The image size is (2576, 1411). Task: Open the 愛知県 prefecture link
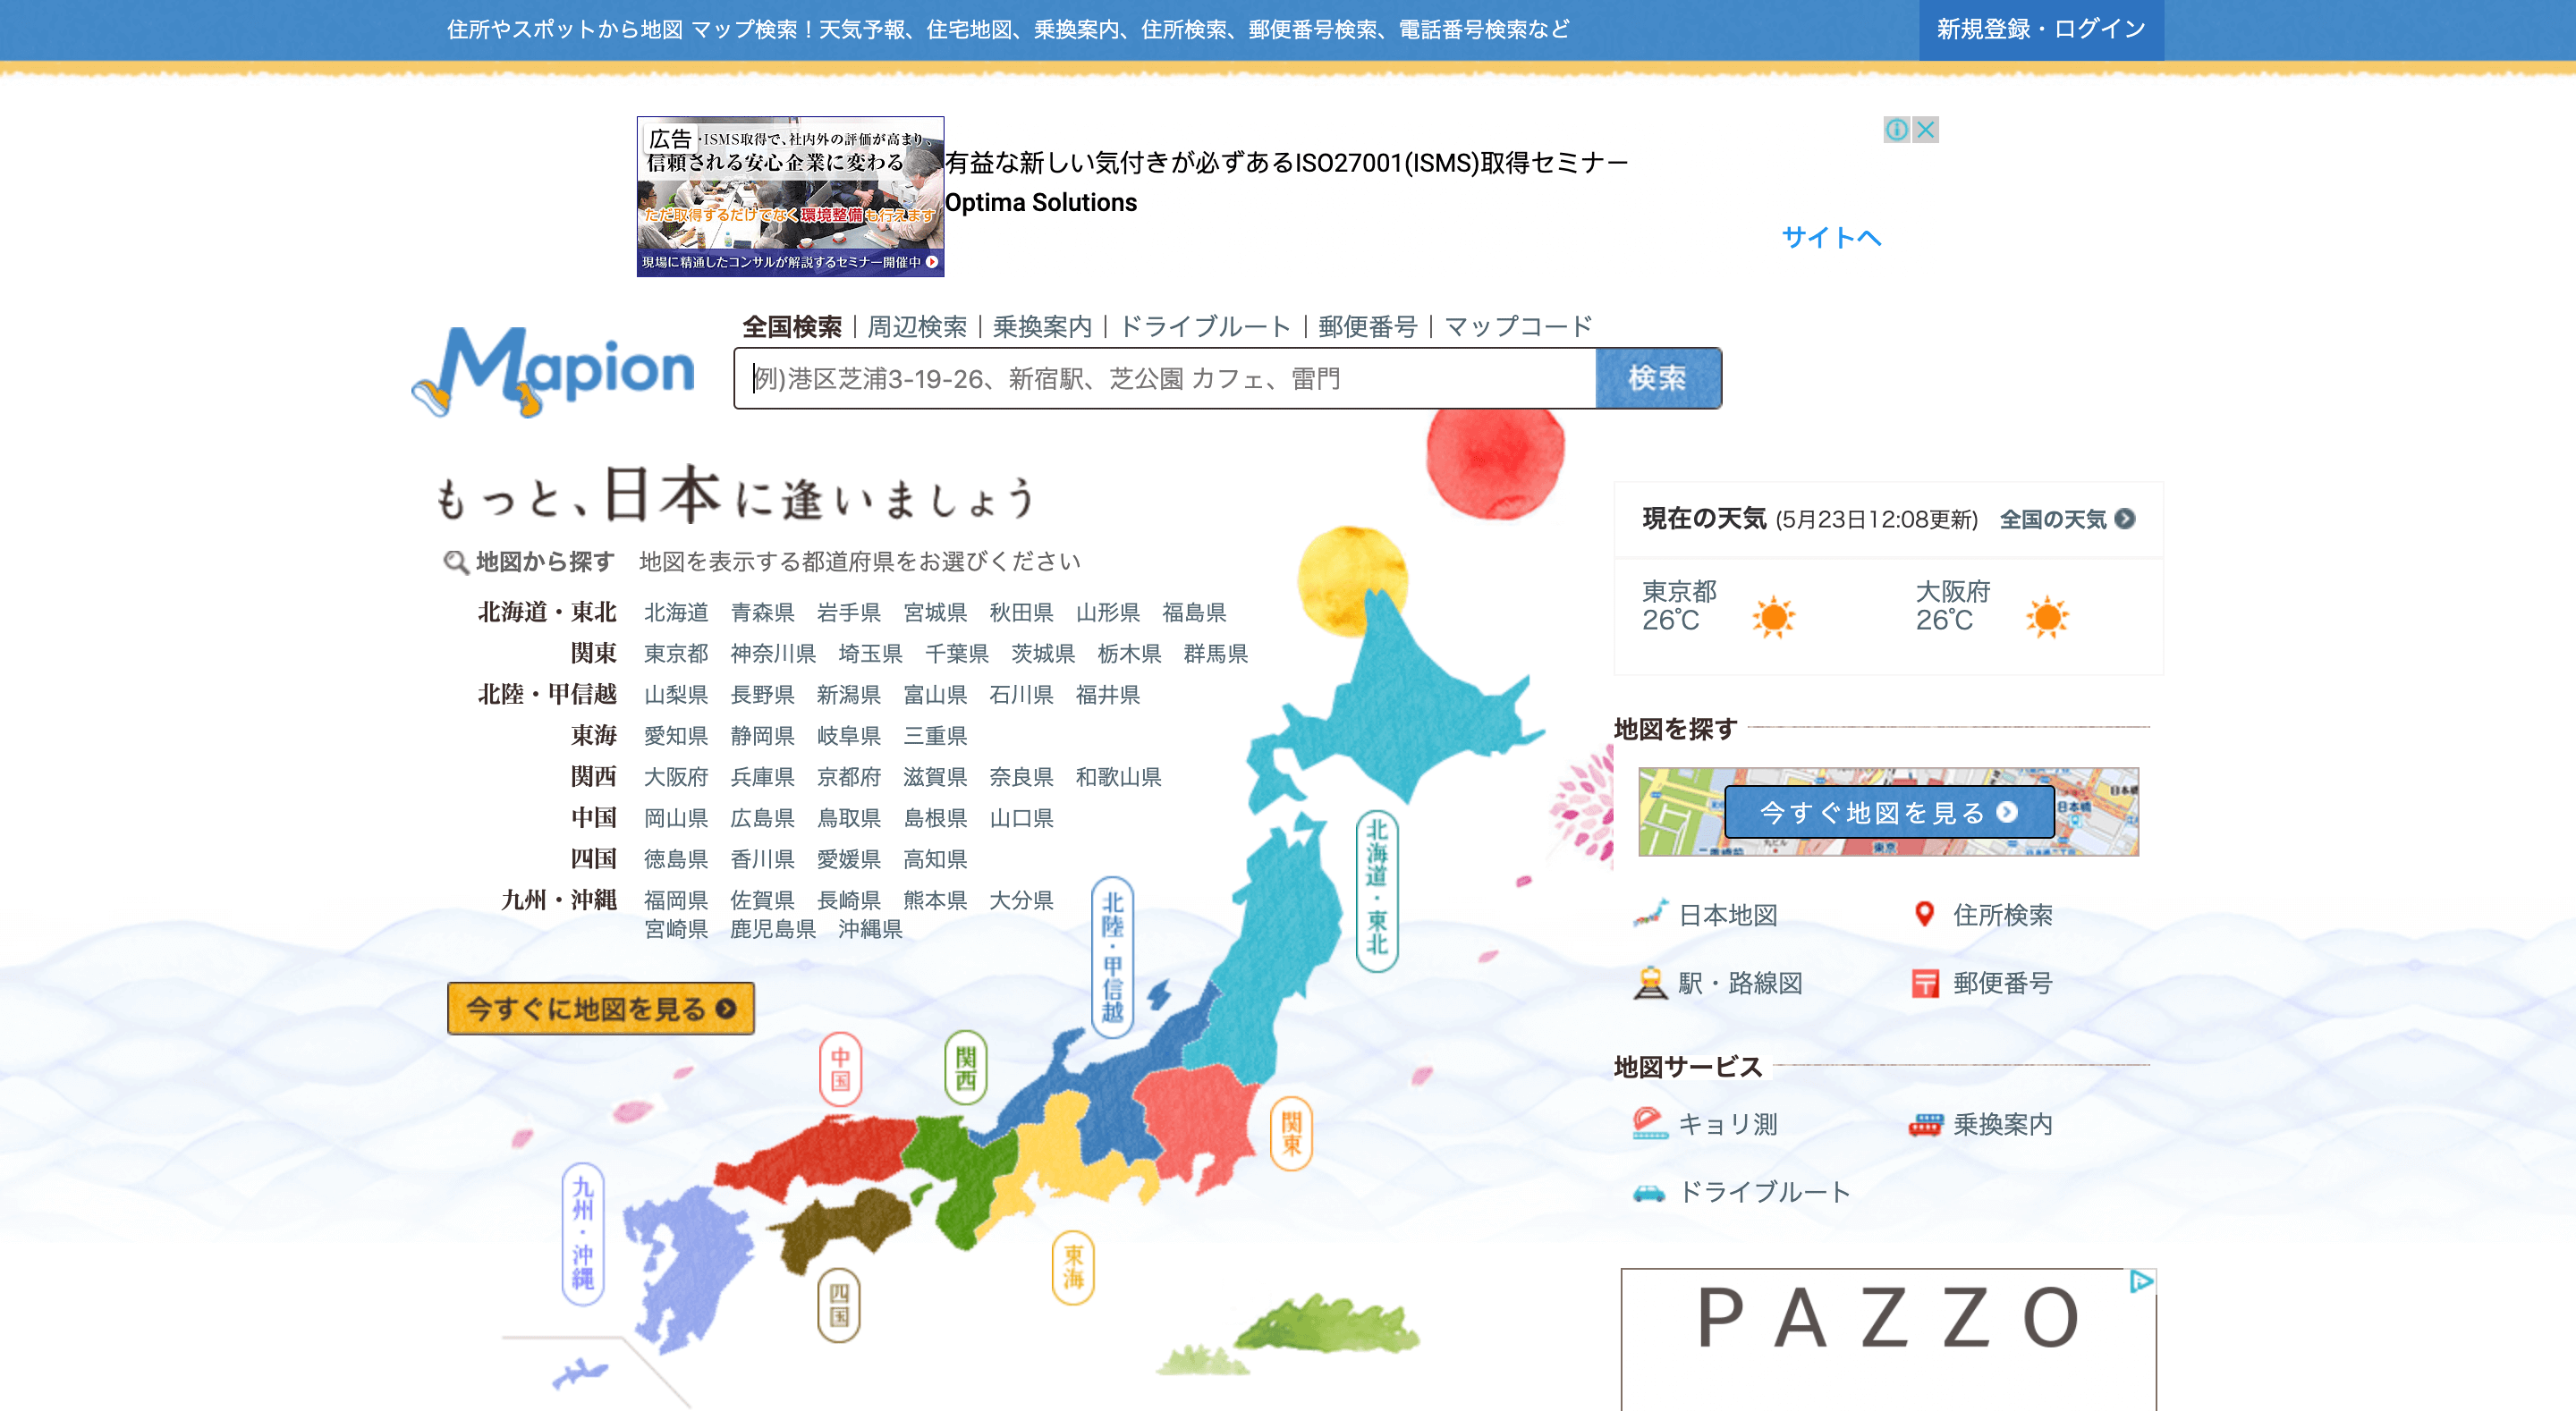[676, 735]
